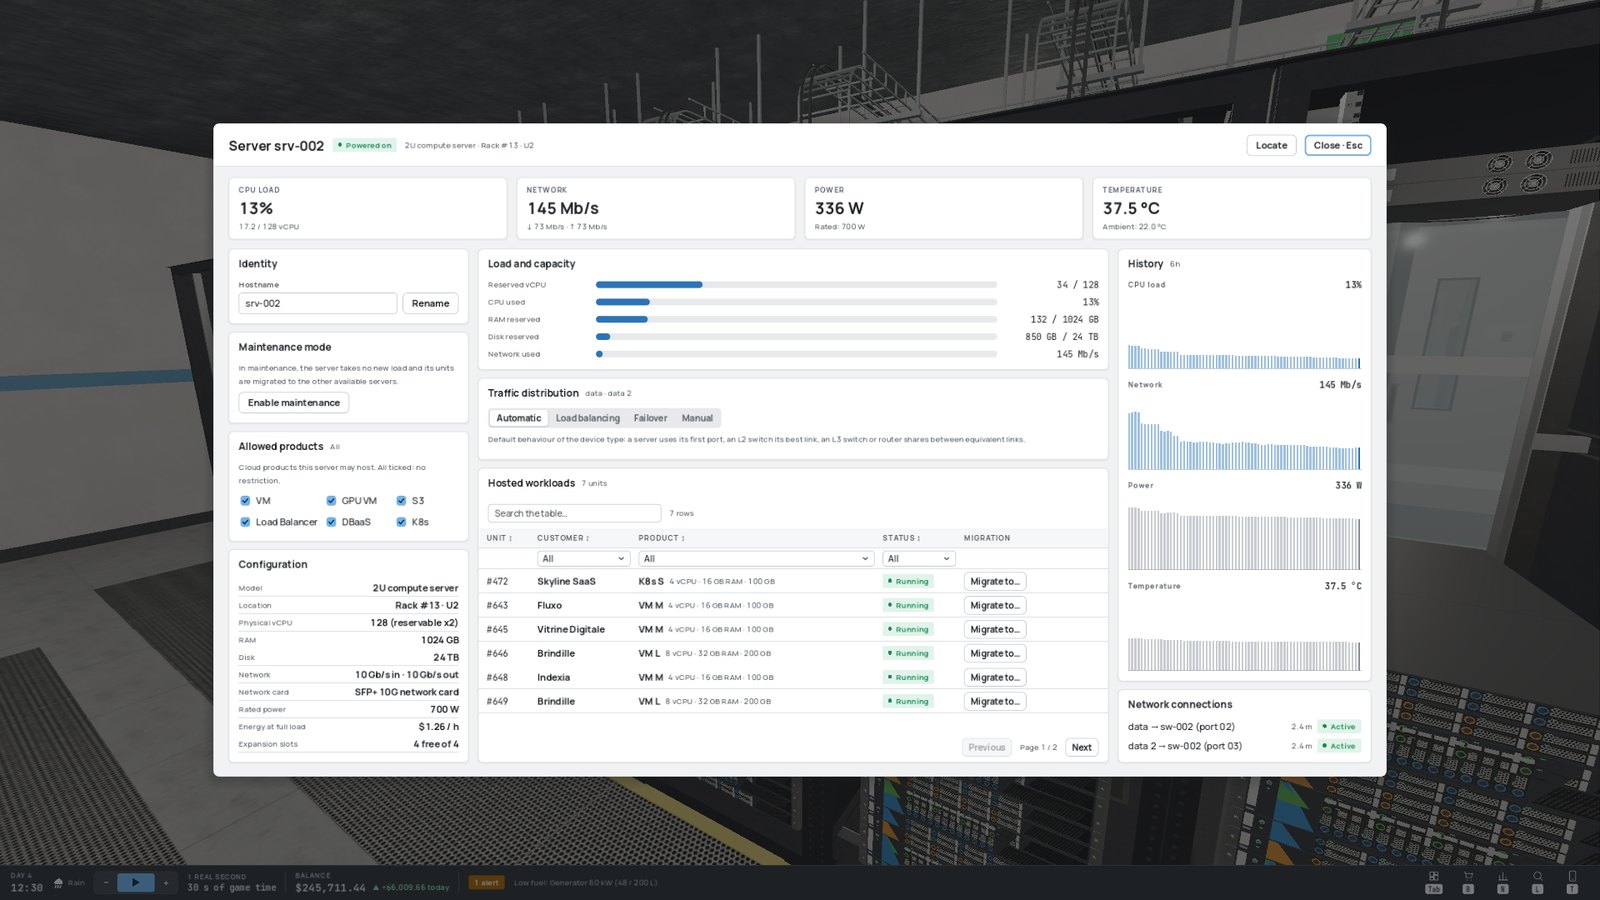
Task: Click the rain weather icon
Action: 58,883
